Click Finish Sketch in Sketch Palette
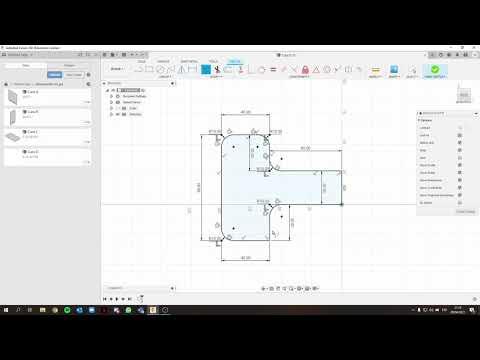The image size is (480, 360). (465, 212)
